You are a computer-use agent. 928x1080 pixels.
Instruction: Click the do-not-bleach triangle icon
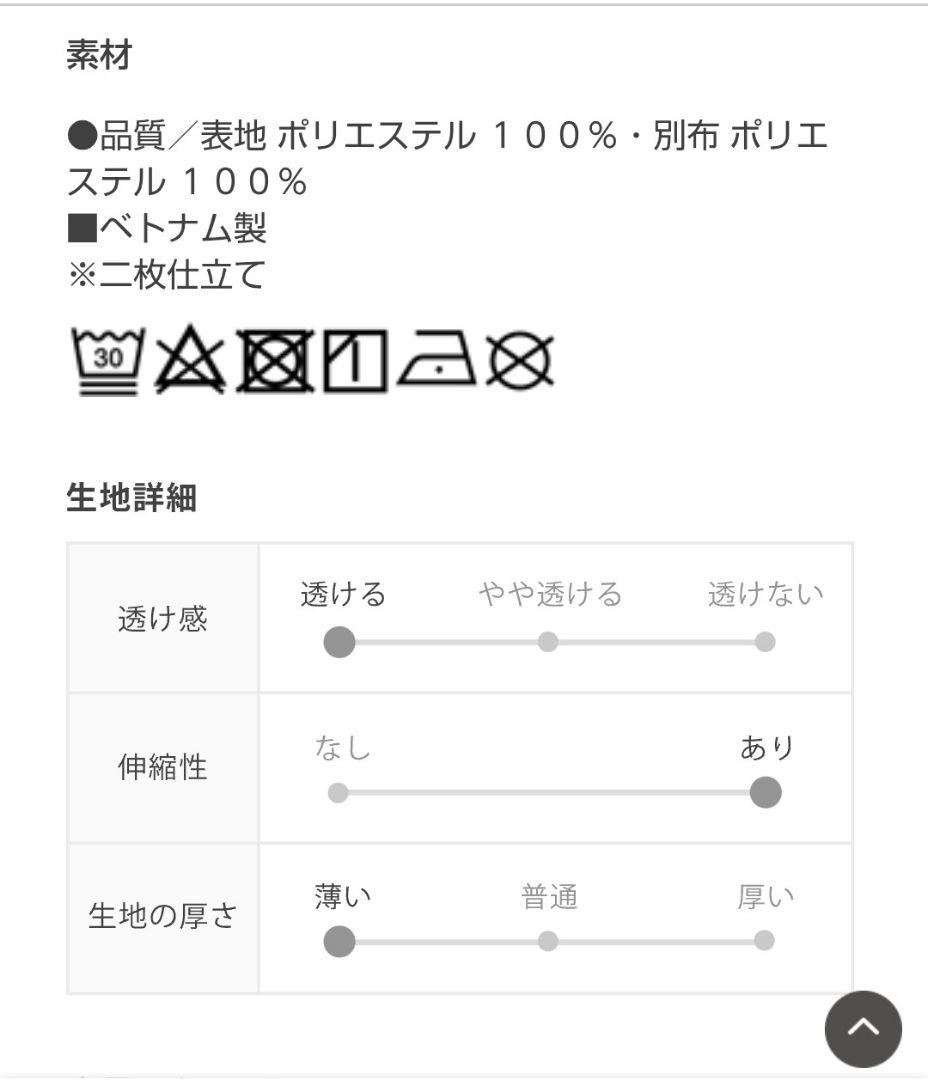pyautogui.click(x=190, y=362)
